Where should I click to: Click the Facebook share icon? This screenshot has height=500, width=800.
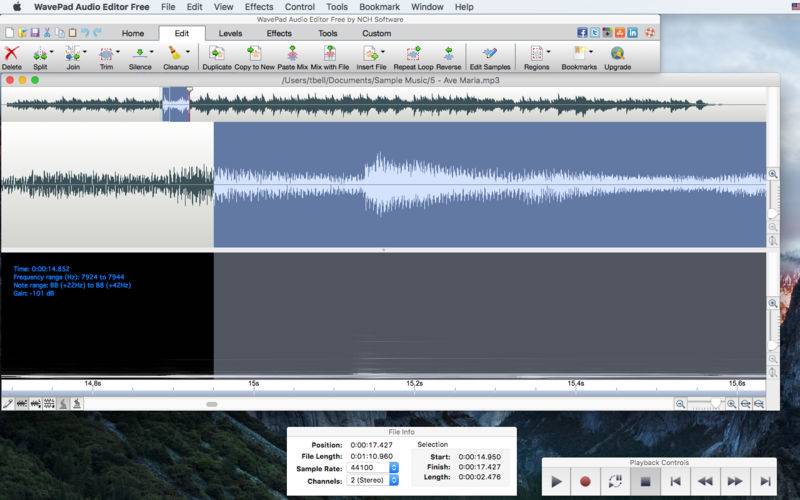(582, 33)
